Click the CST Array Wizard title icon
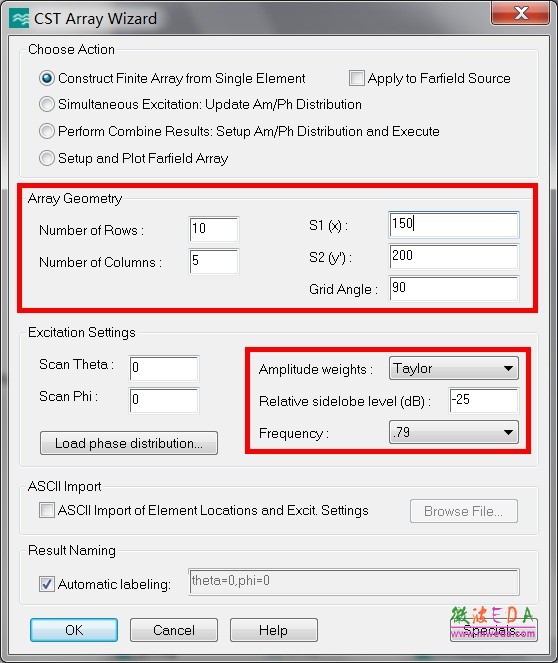Image resolution: width=558 pixels, height=663 pixels. 19,18
